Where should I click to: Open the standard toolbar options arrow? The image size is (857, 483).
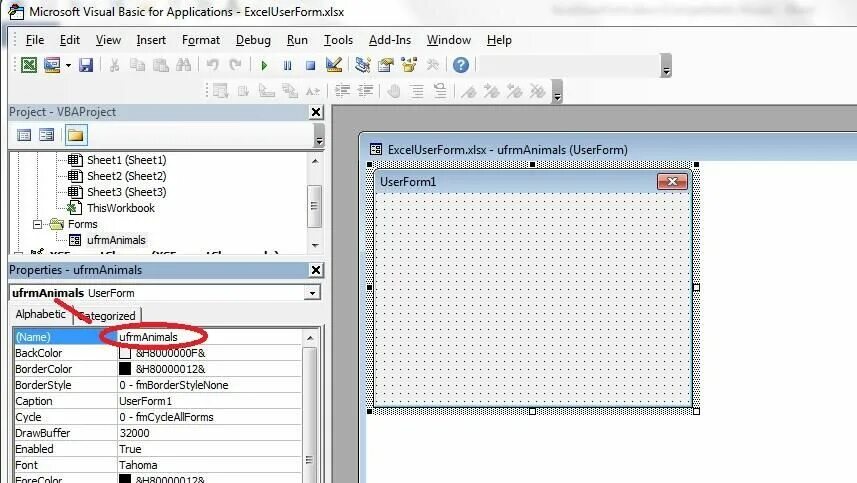point(666,66)
